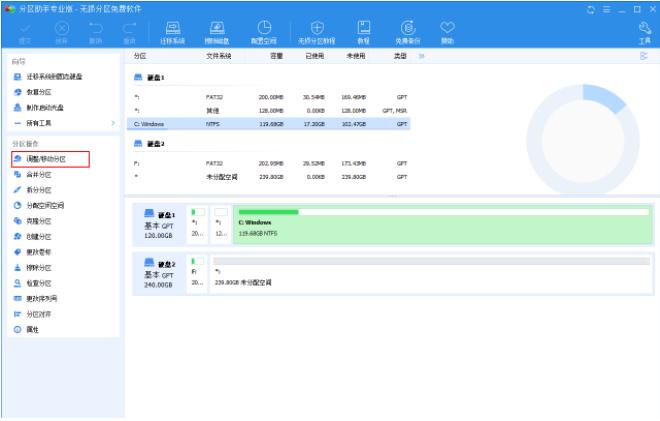Toggle the list view icon at table's right
The width and height of the screenshot is (660, 421).
click(x=643, y=57)
